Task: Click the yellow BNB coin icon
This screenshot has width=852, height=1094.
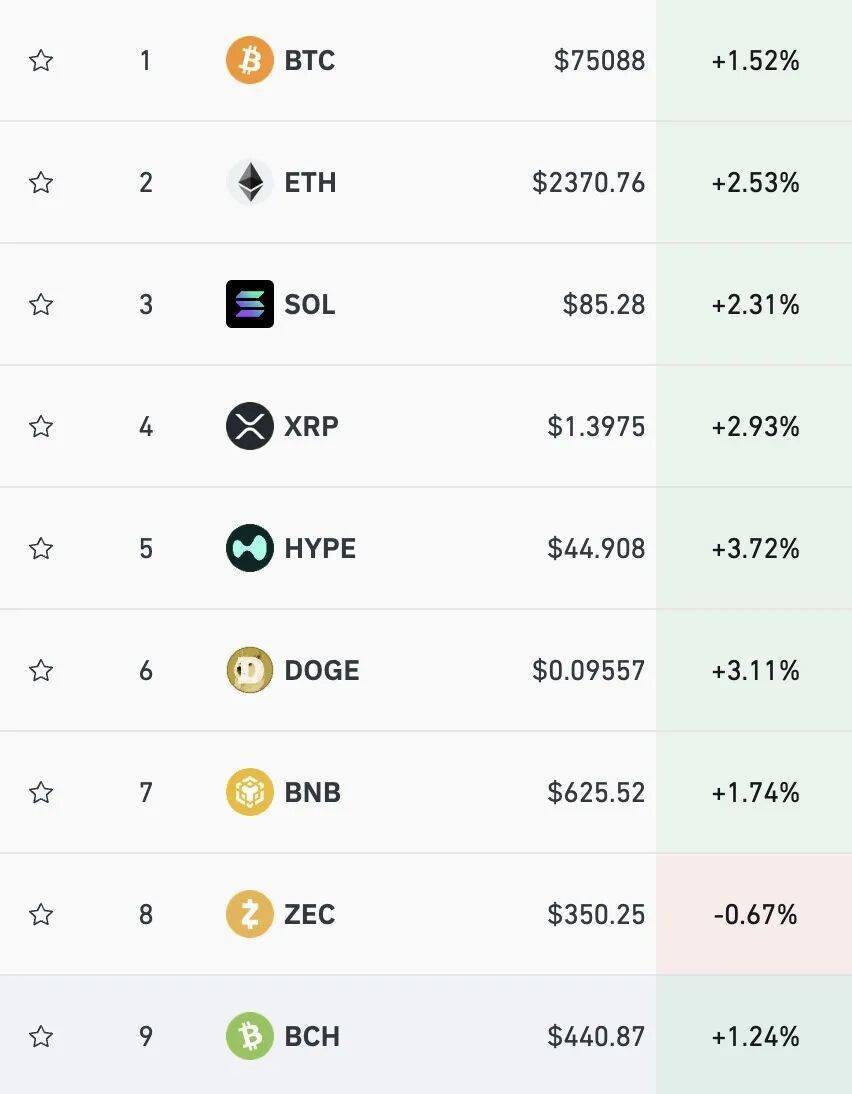Action: (249, 792)
